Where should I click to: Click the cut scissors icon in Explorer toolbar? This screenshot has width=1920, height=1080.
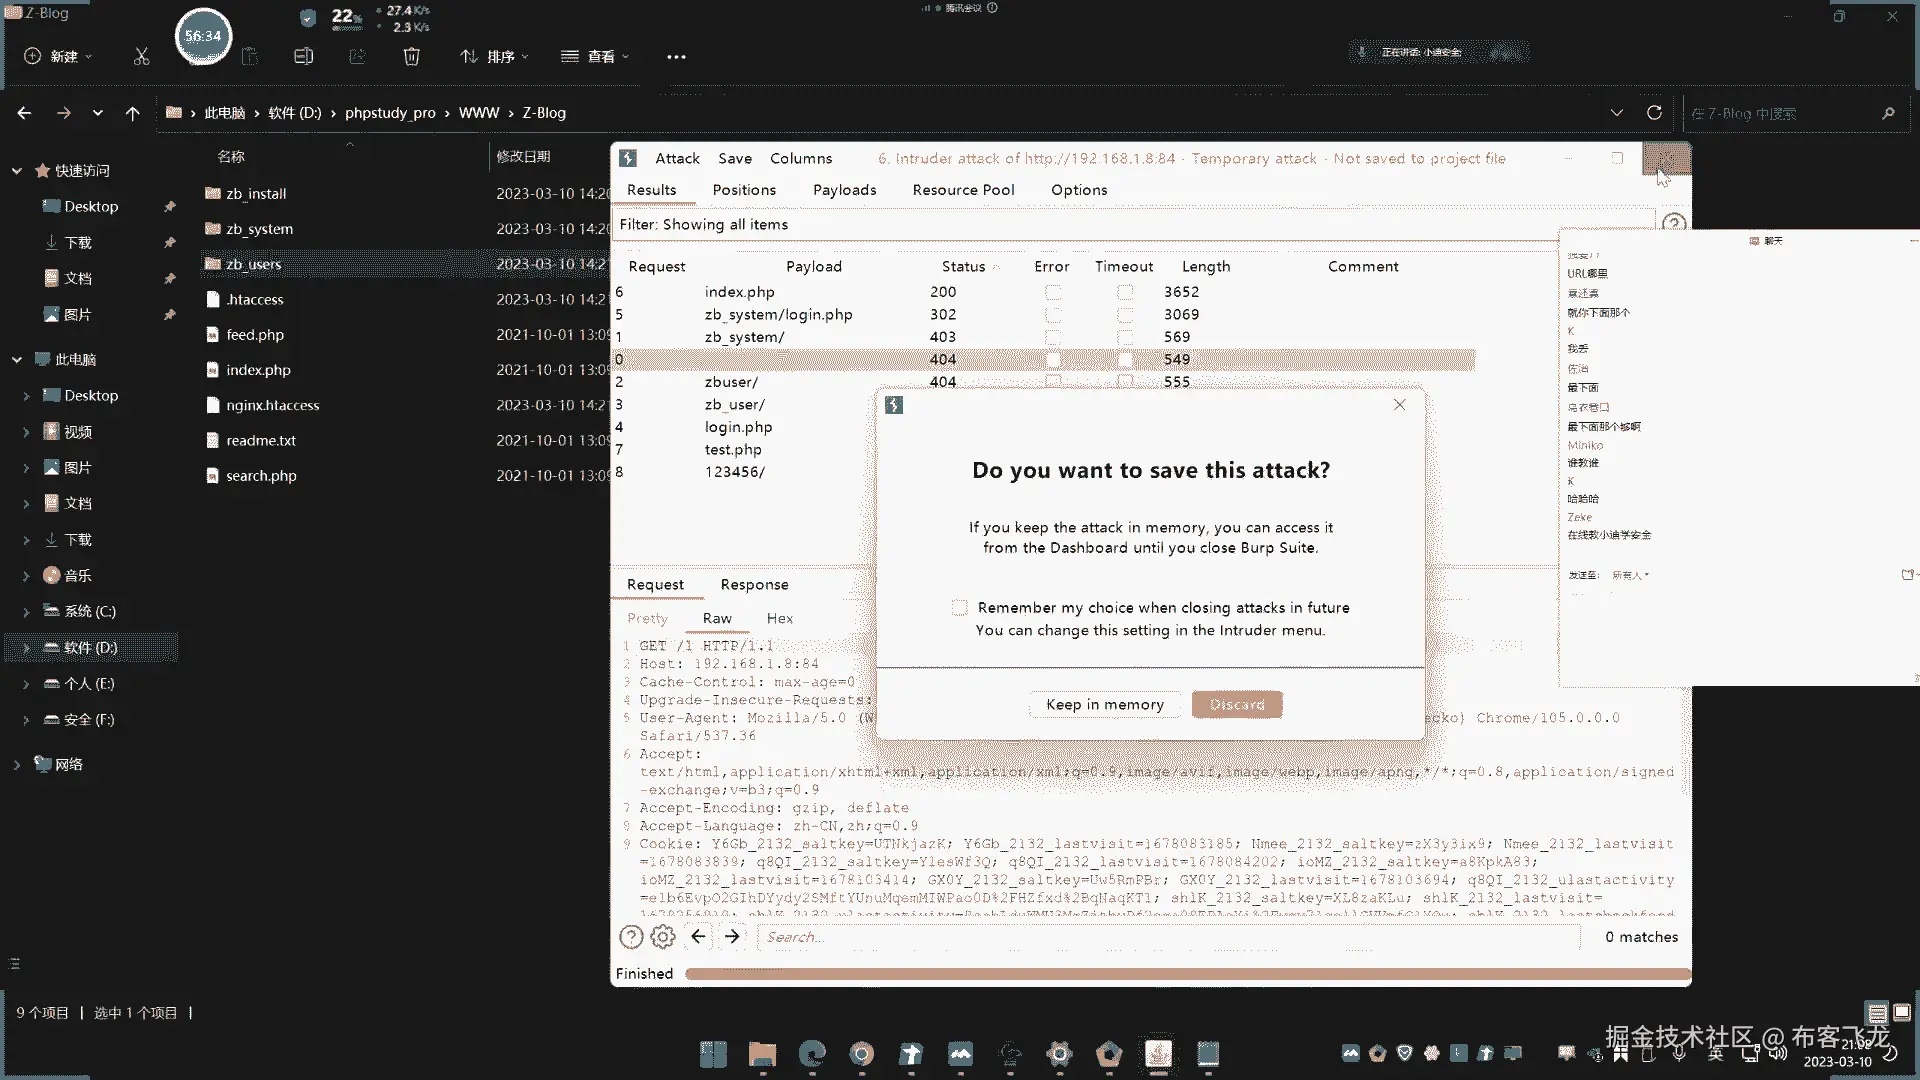pyautogui.click(x=141, y=57)
